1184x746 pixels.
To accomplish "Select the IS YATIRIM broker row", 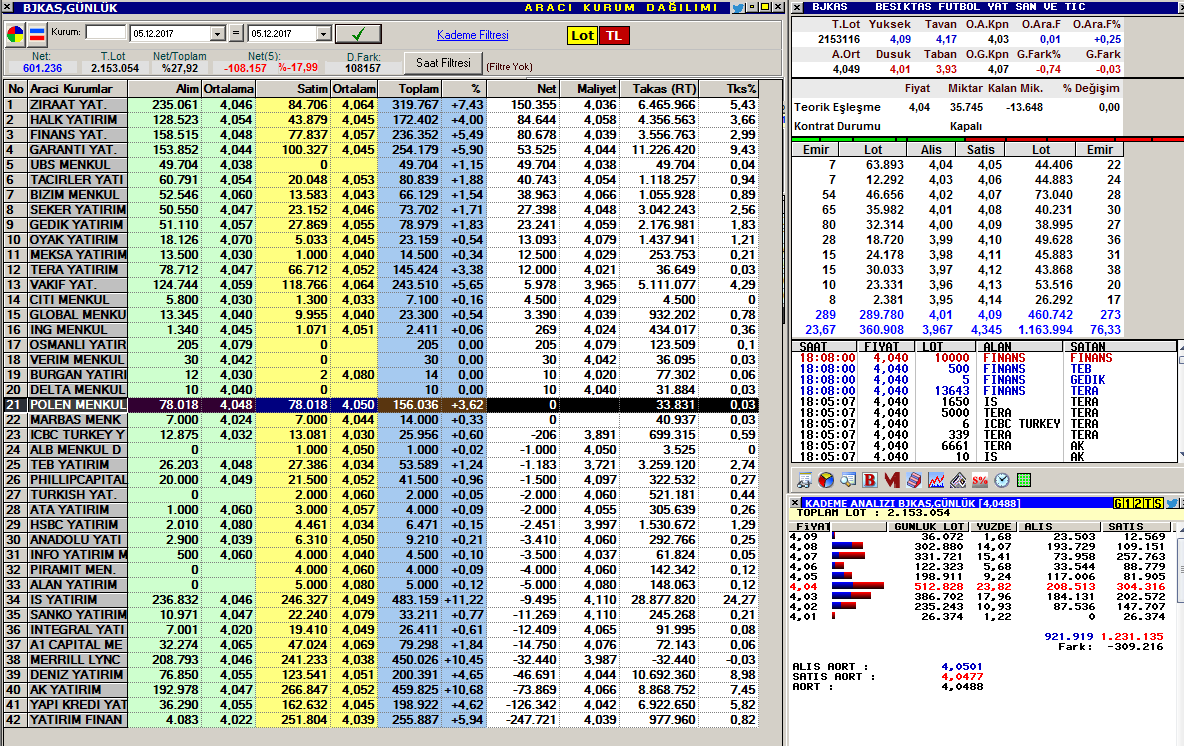I will click(x=381, y=600).
